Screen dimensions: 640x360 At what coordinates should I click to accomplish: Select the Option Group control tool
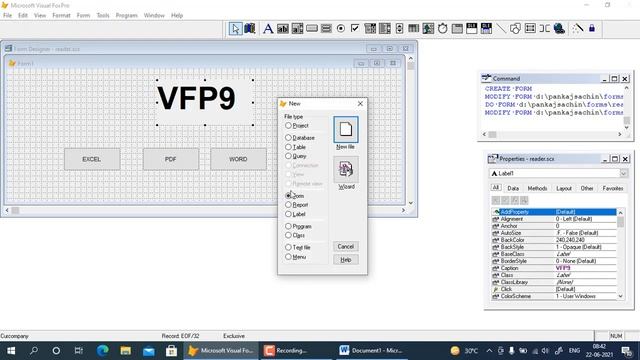pos(341,29)
